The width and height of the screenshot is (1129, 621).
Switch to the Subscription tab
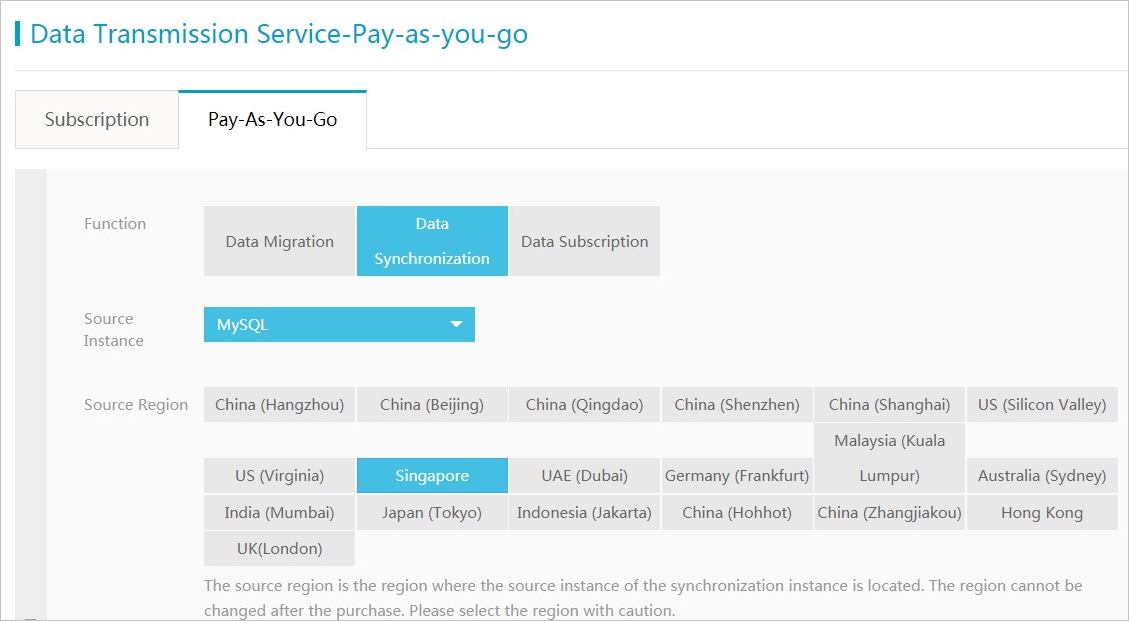click(x=96, y=120)
